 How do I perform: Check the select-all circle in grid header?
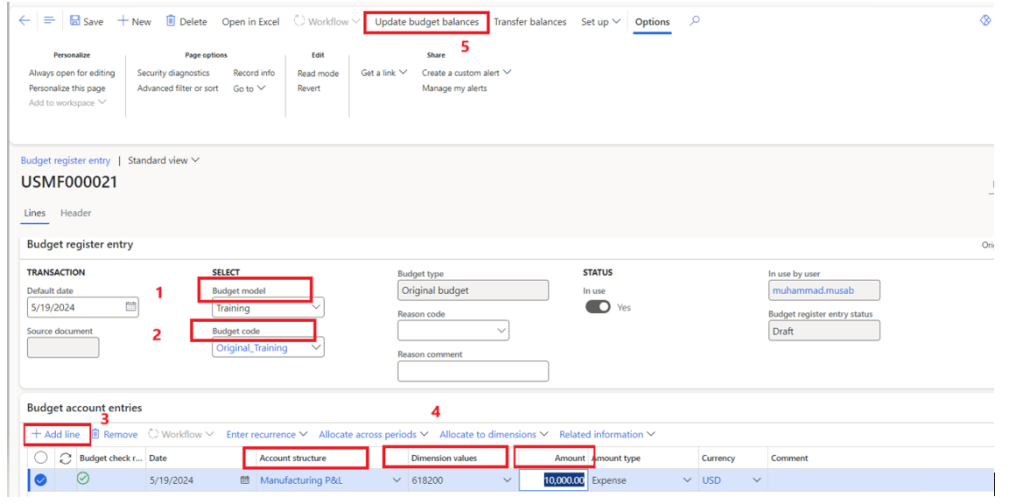tap(40, 457)
